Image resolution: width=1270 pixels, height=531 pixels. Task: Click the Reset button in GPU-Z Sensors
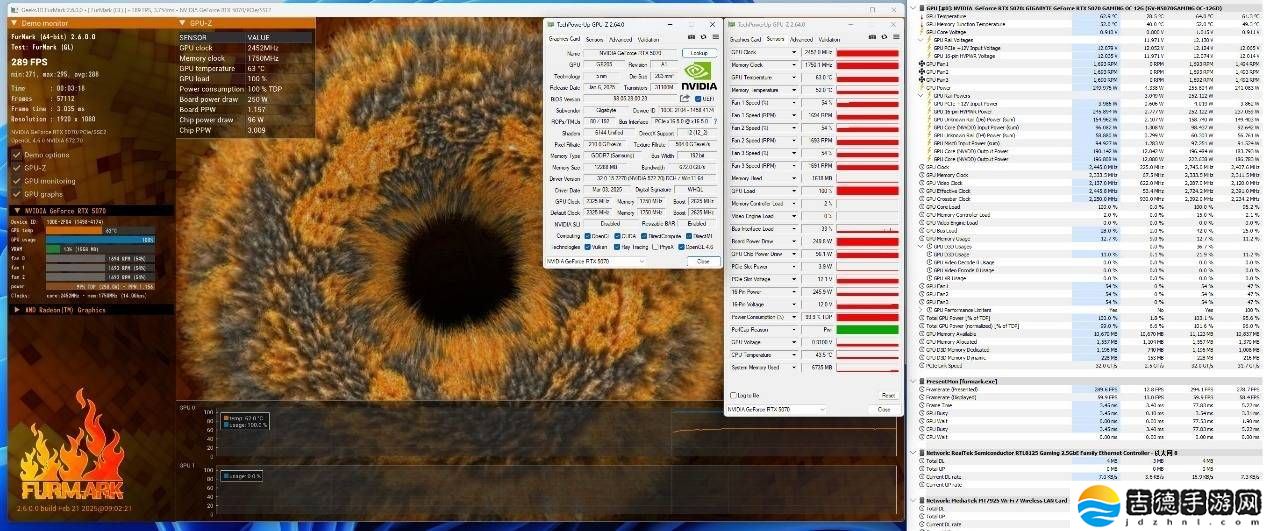(x=887, y=395)
